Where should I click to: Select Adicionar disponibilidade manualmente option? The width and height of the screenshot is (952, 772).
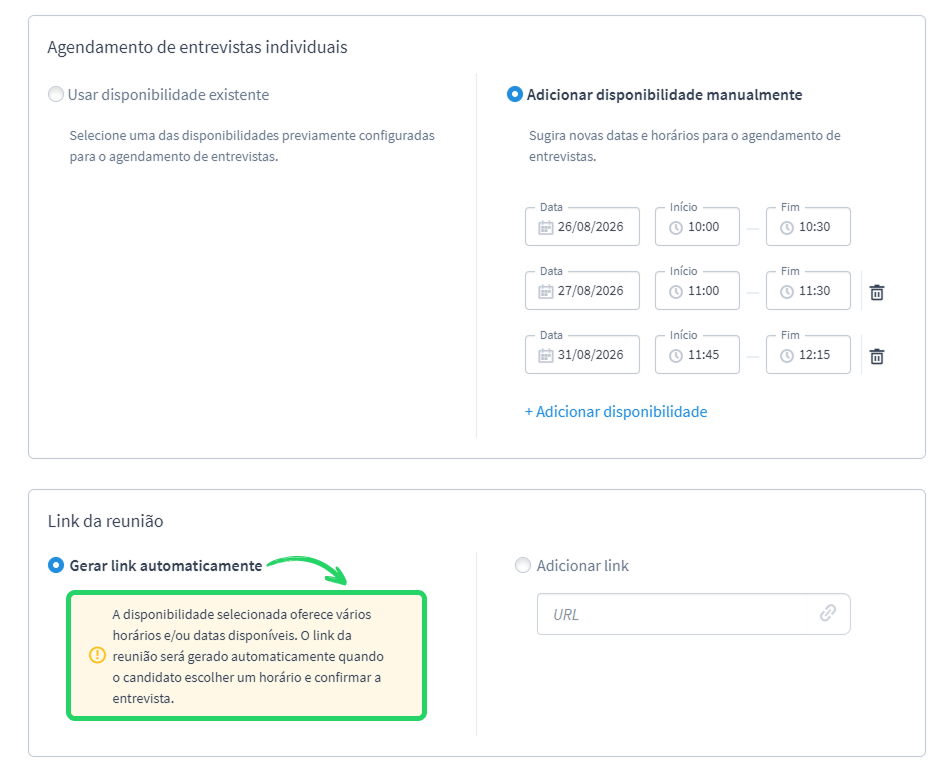click(x=514, y=94)
